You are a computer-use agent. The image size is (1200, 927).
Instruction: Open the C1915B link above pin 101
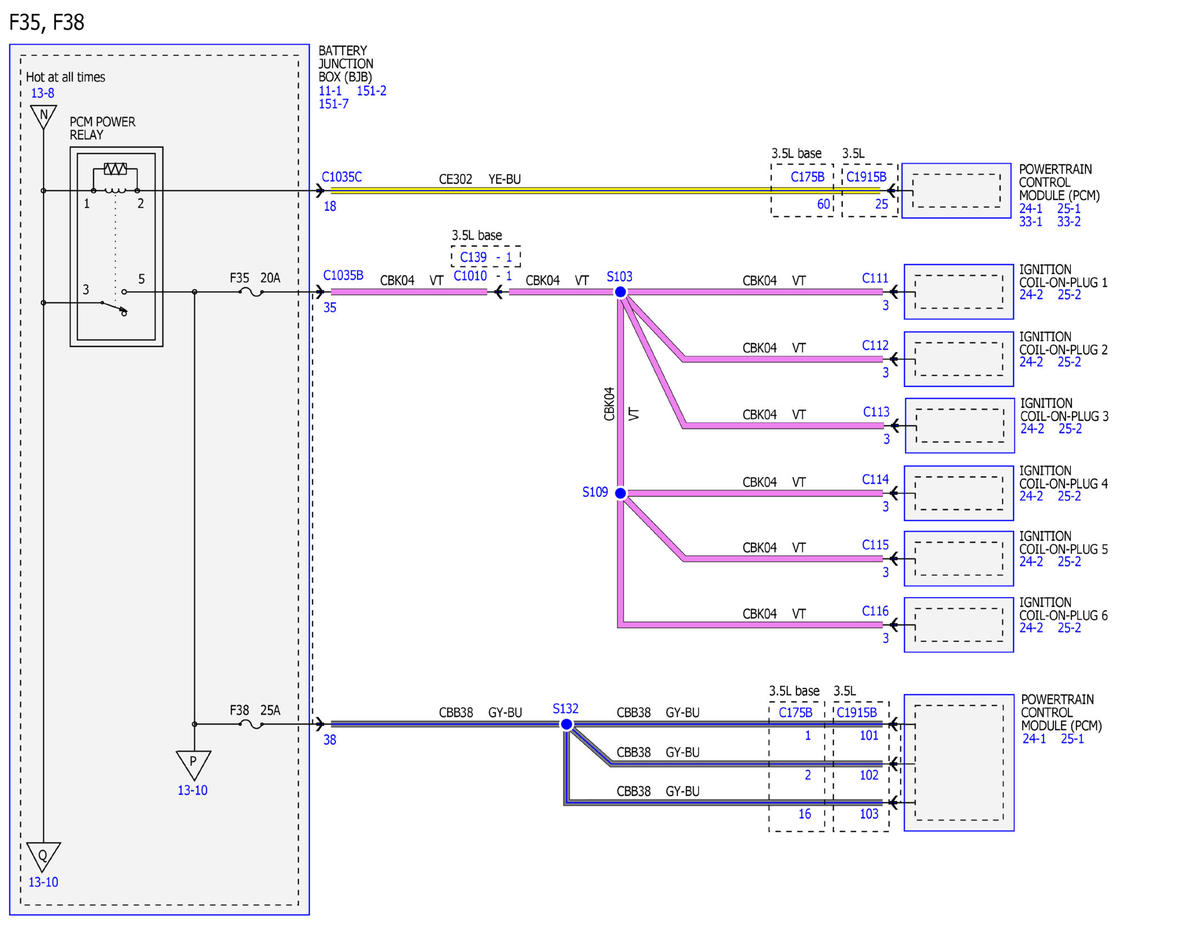[x=857, y=713]
